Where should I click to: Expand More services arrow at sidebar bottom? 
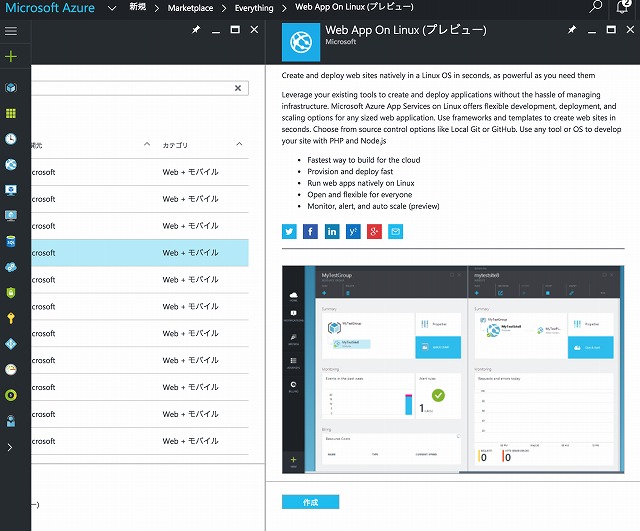pyautogui.click(x=10, y=447)
